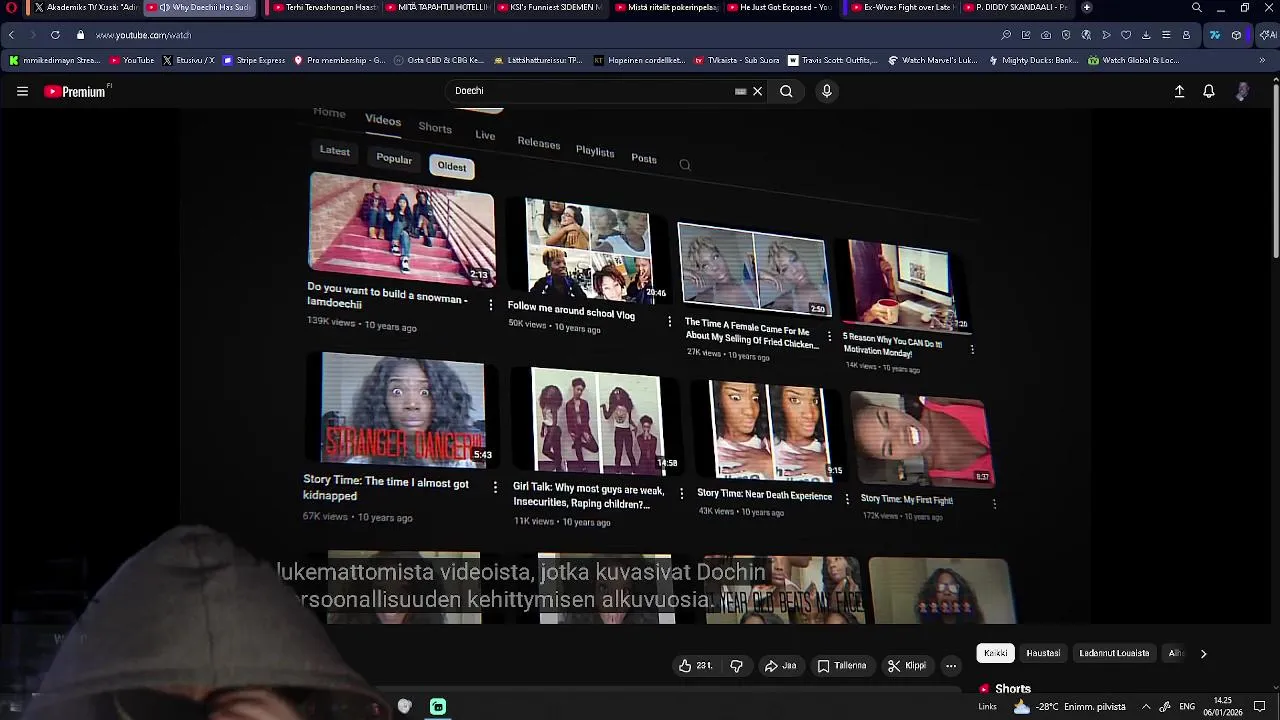Image resolution: width=1280 pixels, height=720 pixels.
Task: Run search with magnifier button
Action: point(786,91)
